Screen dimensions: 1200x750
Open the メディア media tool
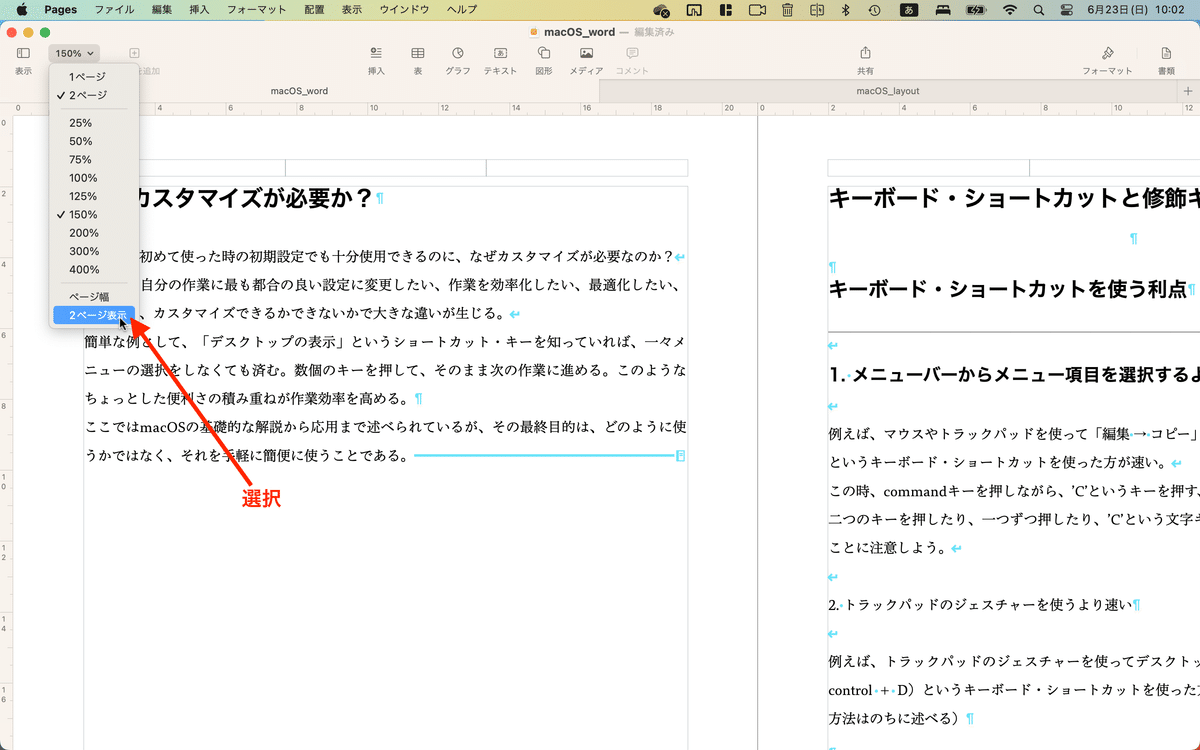(x=586, y=53)
